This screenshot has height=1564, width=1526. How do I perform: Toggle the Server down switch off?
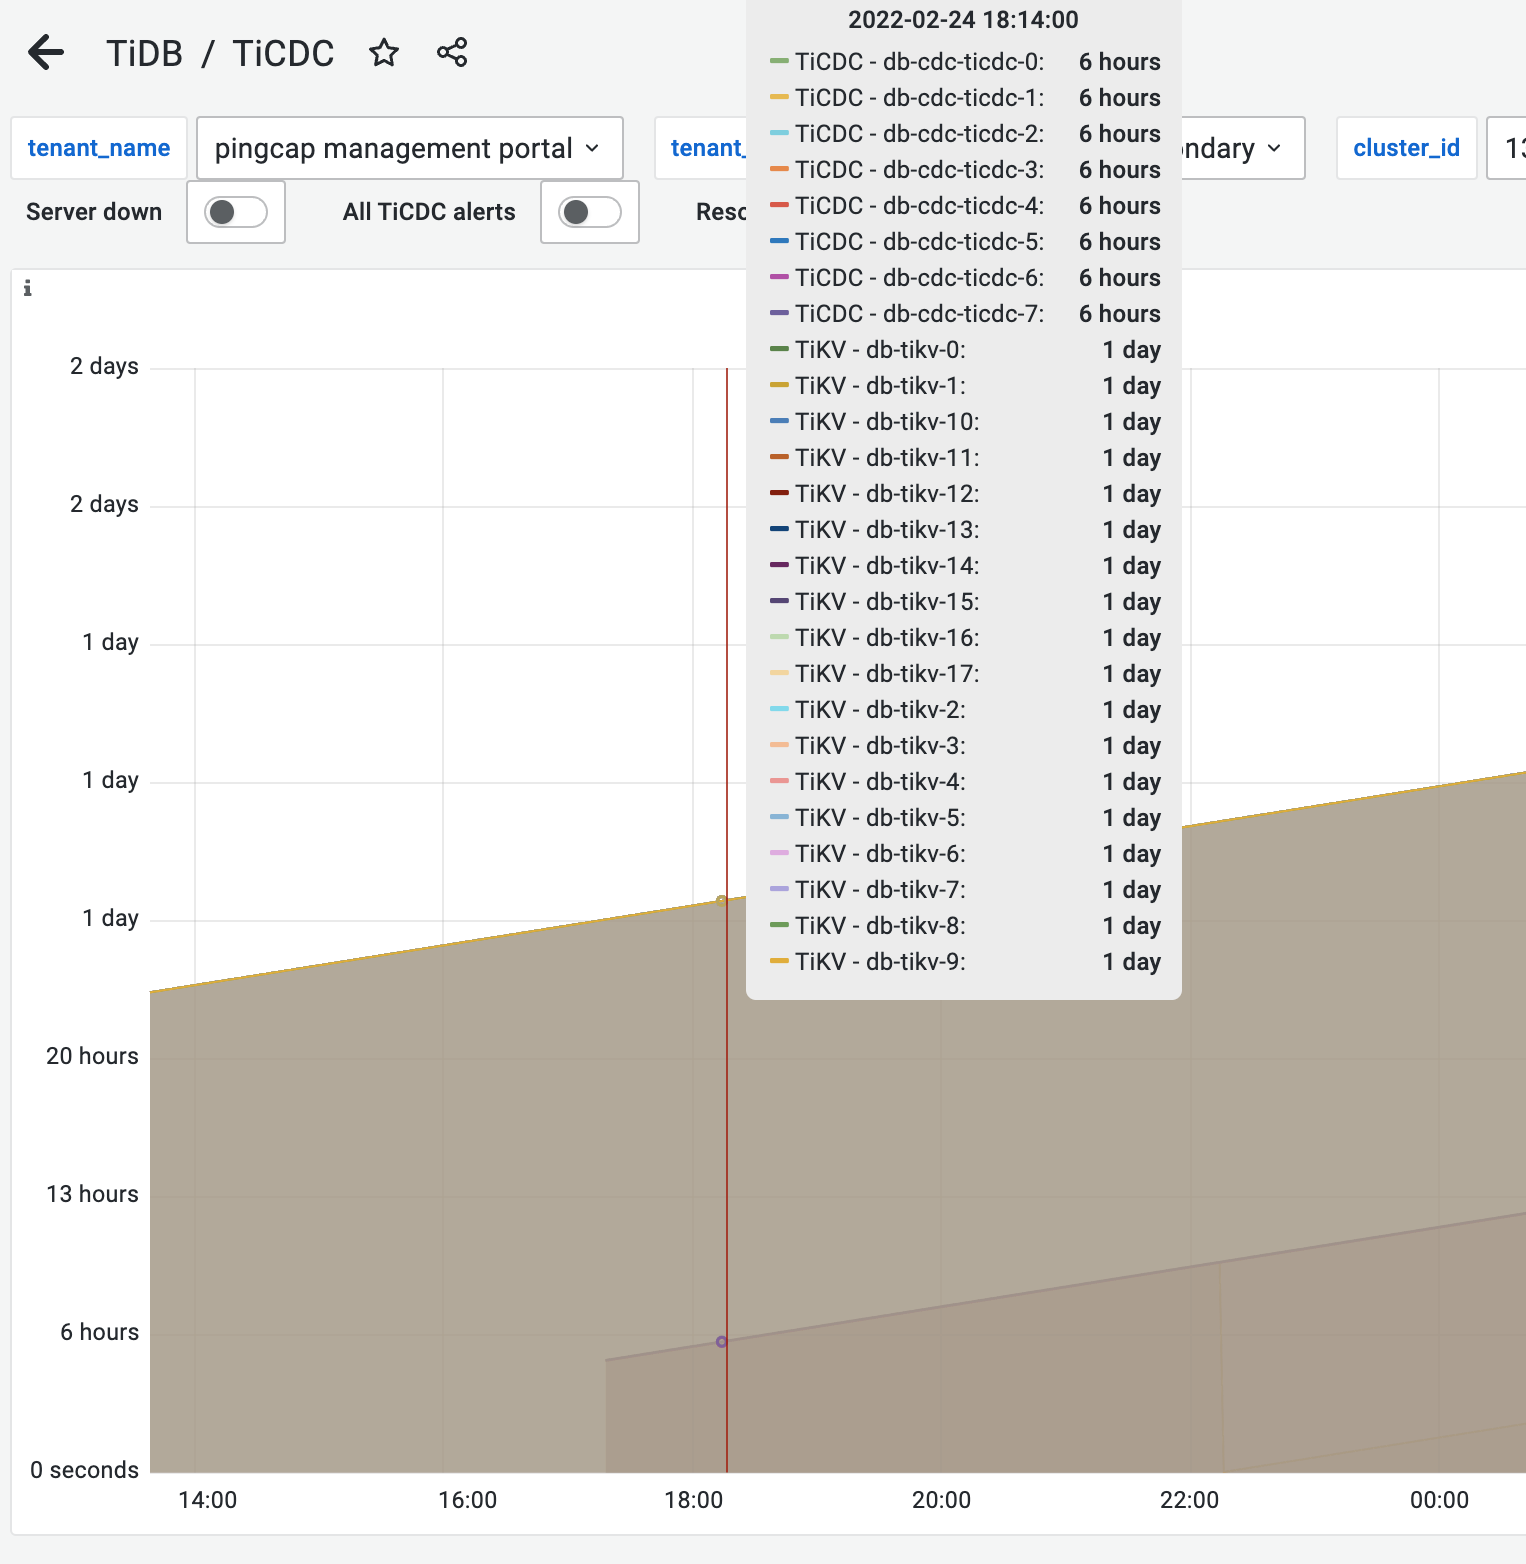coord(236,212)
